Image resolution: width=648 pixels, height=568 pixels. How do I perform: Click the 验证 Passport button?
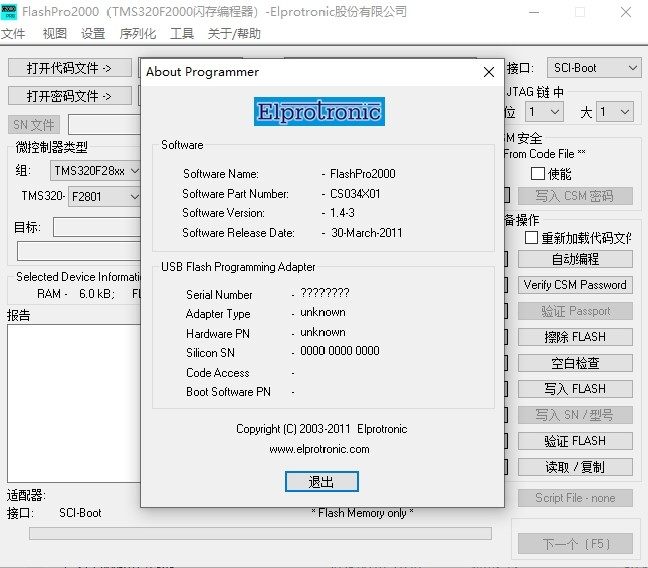coord(575,311)
